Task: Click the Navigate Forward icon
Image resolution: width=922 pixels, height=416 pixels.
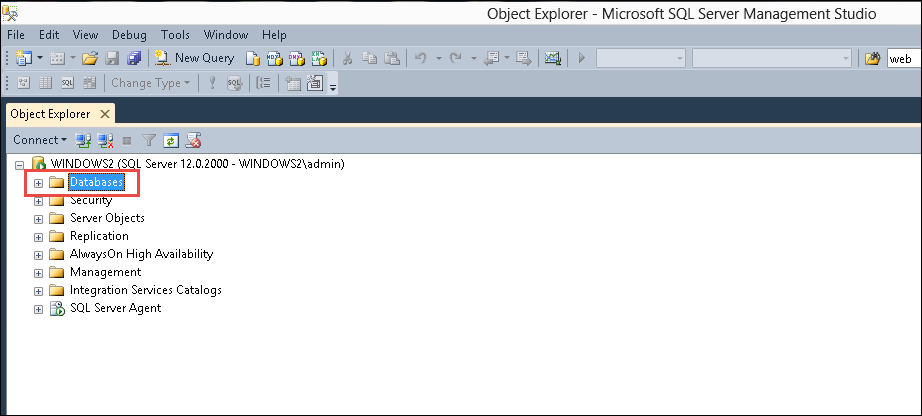Action: click(523, 58)
